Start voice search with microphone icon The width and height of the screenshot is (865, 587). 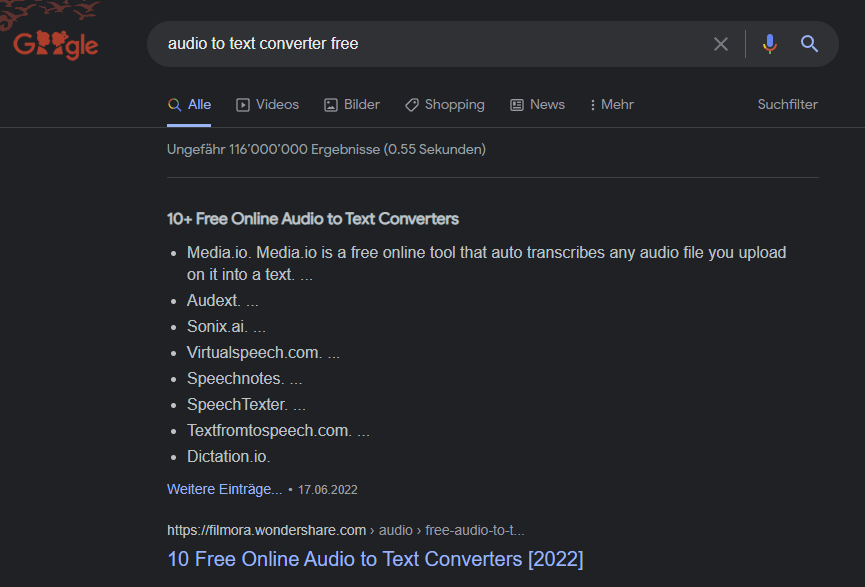[770, 44]
